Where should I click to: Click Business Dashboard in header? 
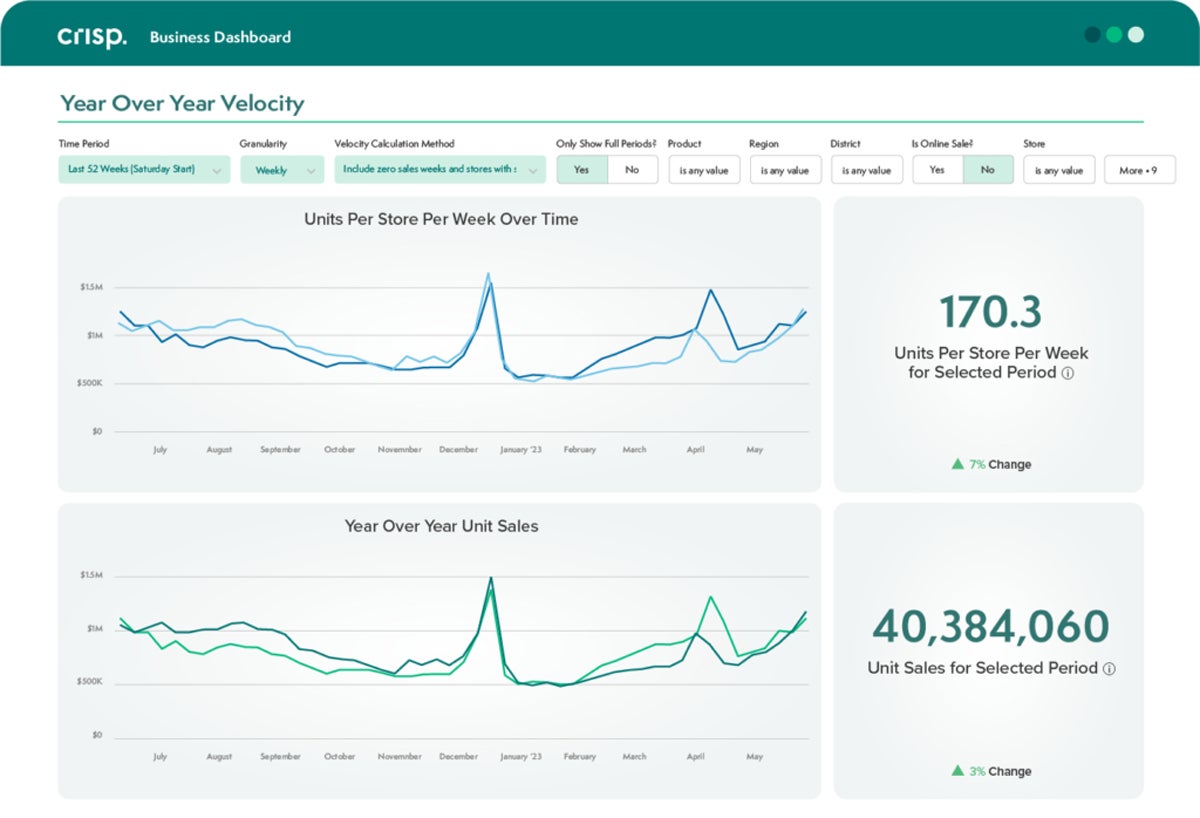(220, 37)
